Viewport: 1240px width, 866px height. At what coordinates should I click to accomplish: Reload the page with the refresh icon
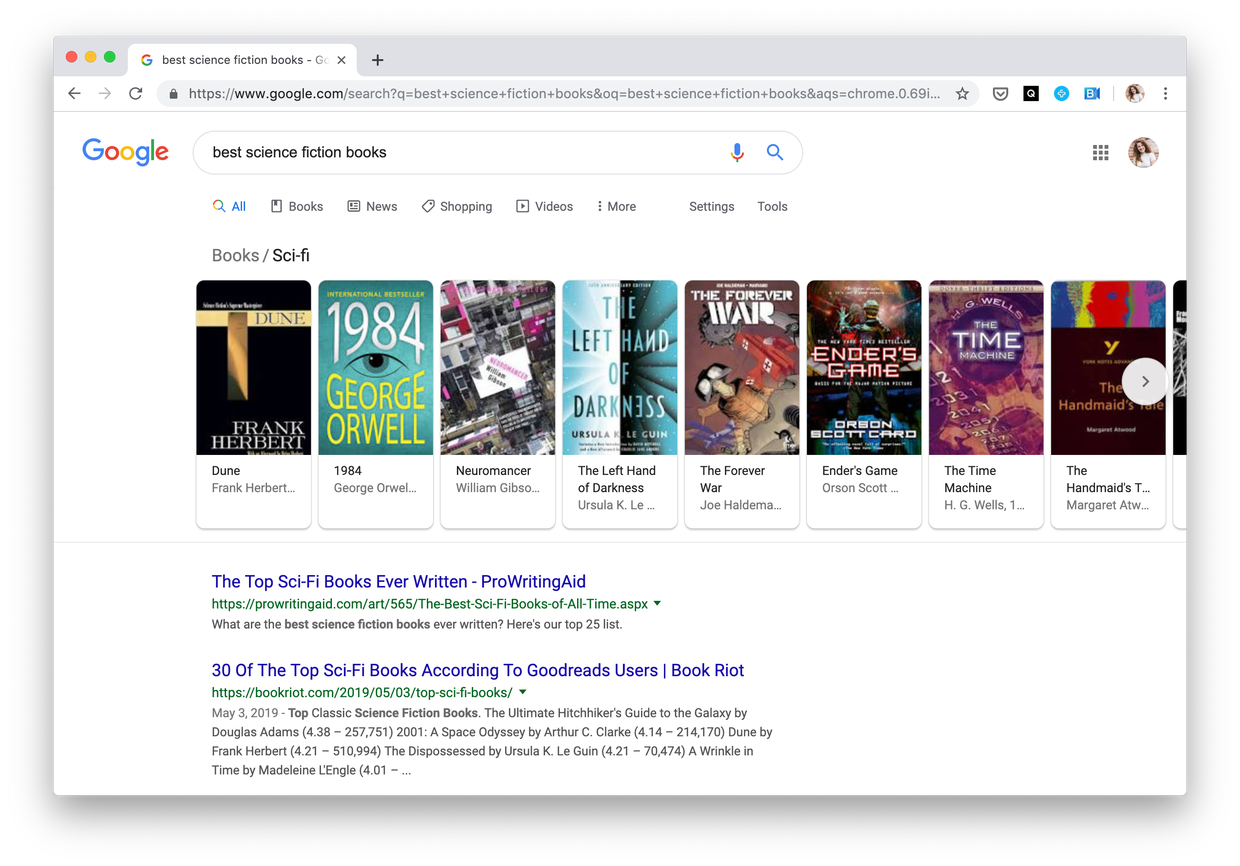[136, 93]
